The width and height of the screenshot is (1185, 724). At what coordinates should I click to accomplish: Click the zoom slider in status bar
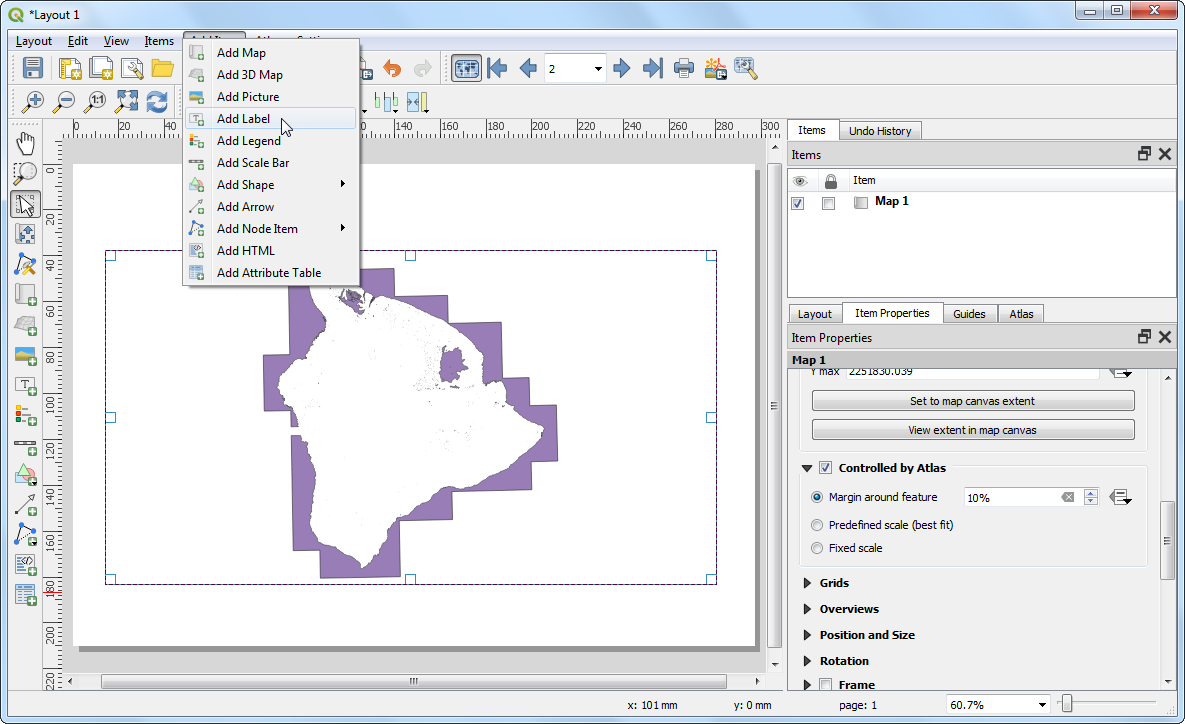[1068, 705]
